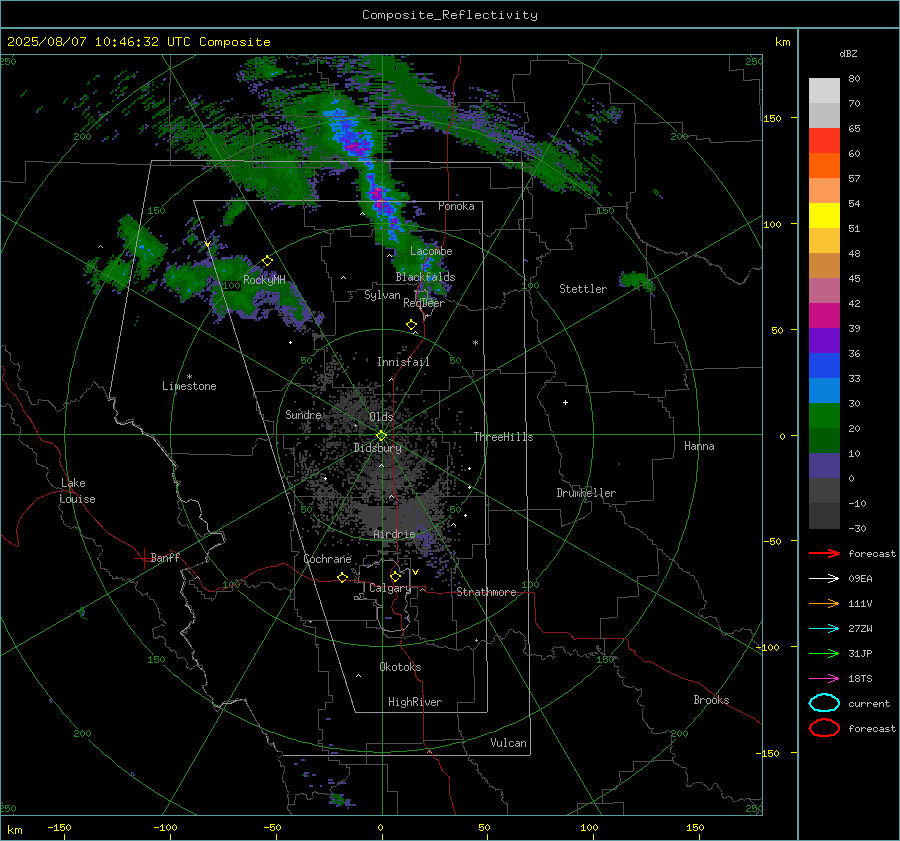Click the Lake Louise label
Screen dimensions: 900x841
click(77, 491)
